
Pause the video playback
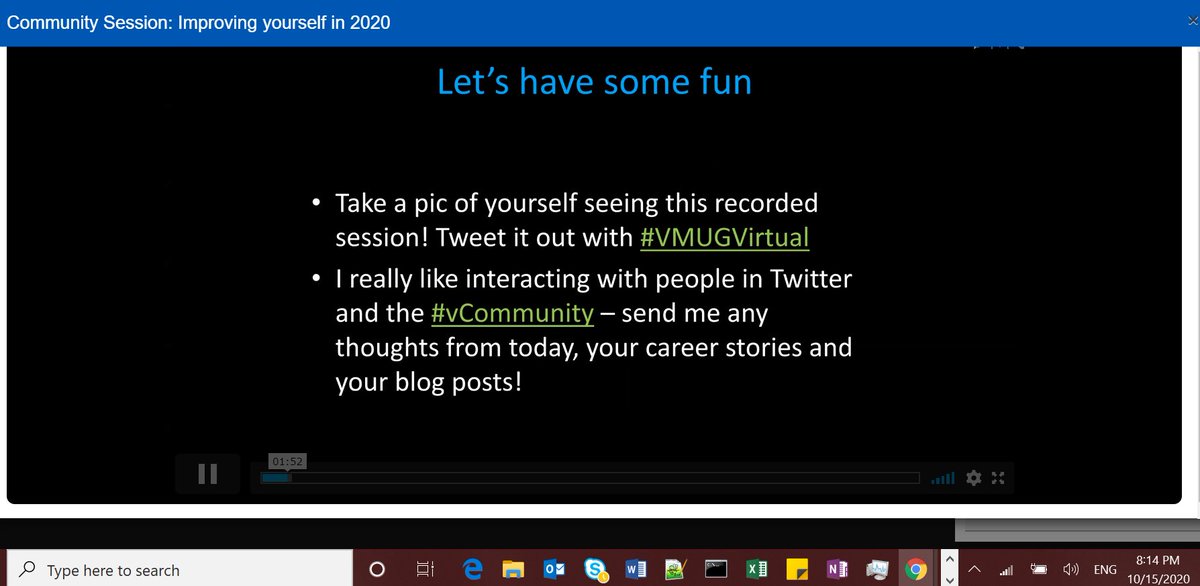click(208, 474)
